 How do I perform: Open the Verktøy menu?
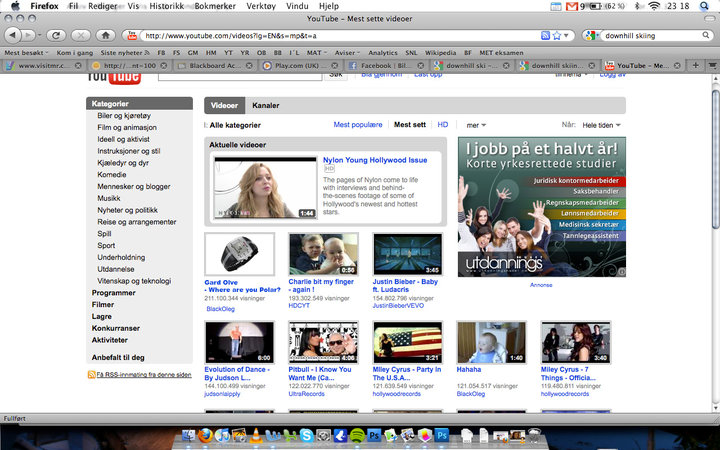click(x=261, y=6)
